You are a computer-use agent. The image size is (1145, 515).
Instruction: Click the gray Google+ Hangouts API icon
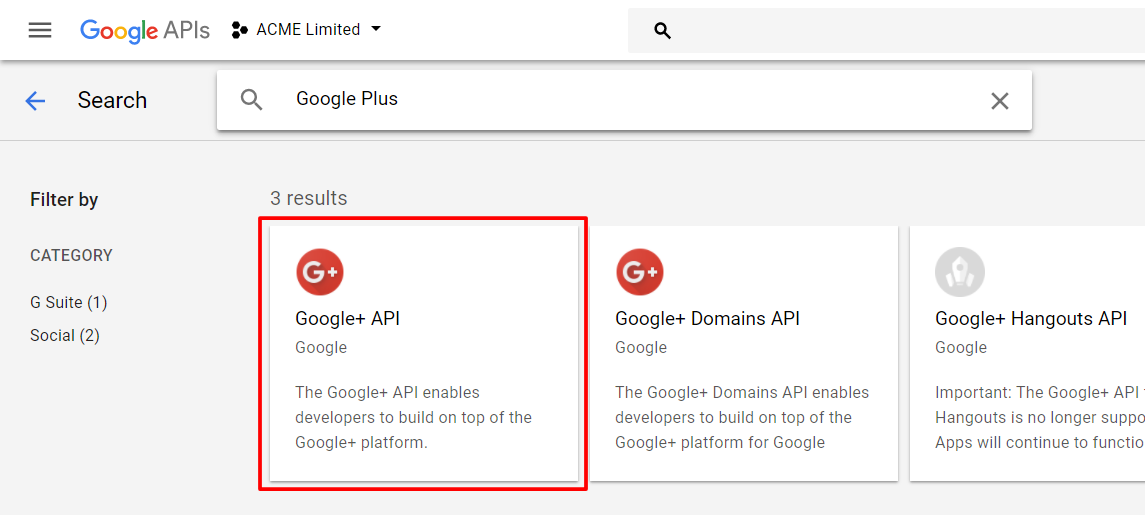[960, 272]
